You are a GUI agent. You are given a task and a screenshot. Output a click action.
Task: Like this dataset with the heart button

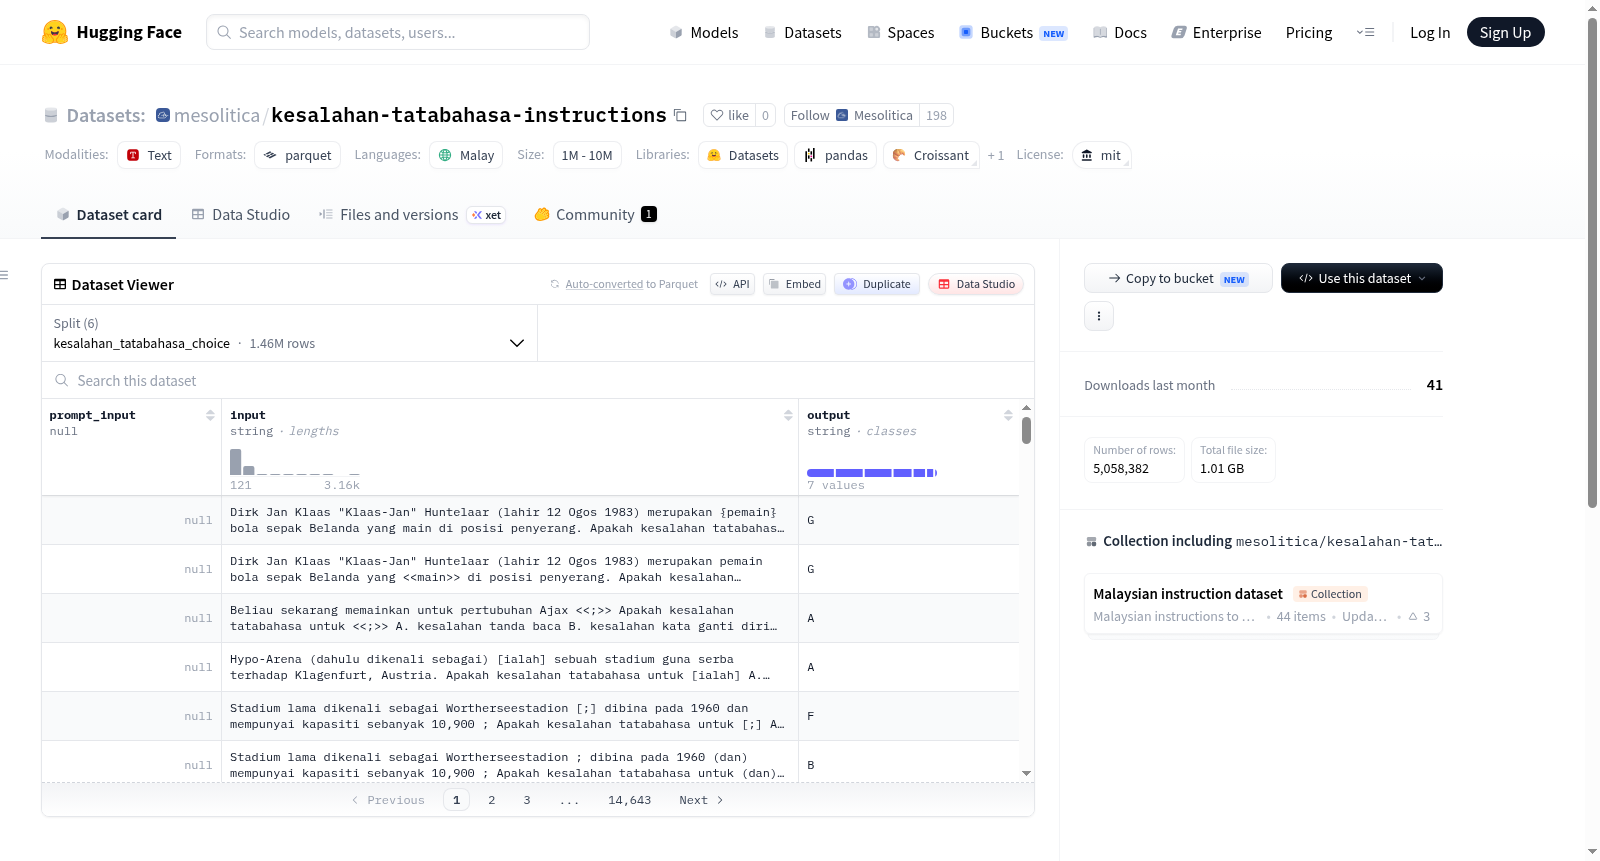pyautogui.click(x=729, y=115)
